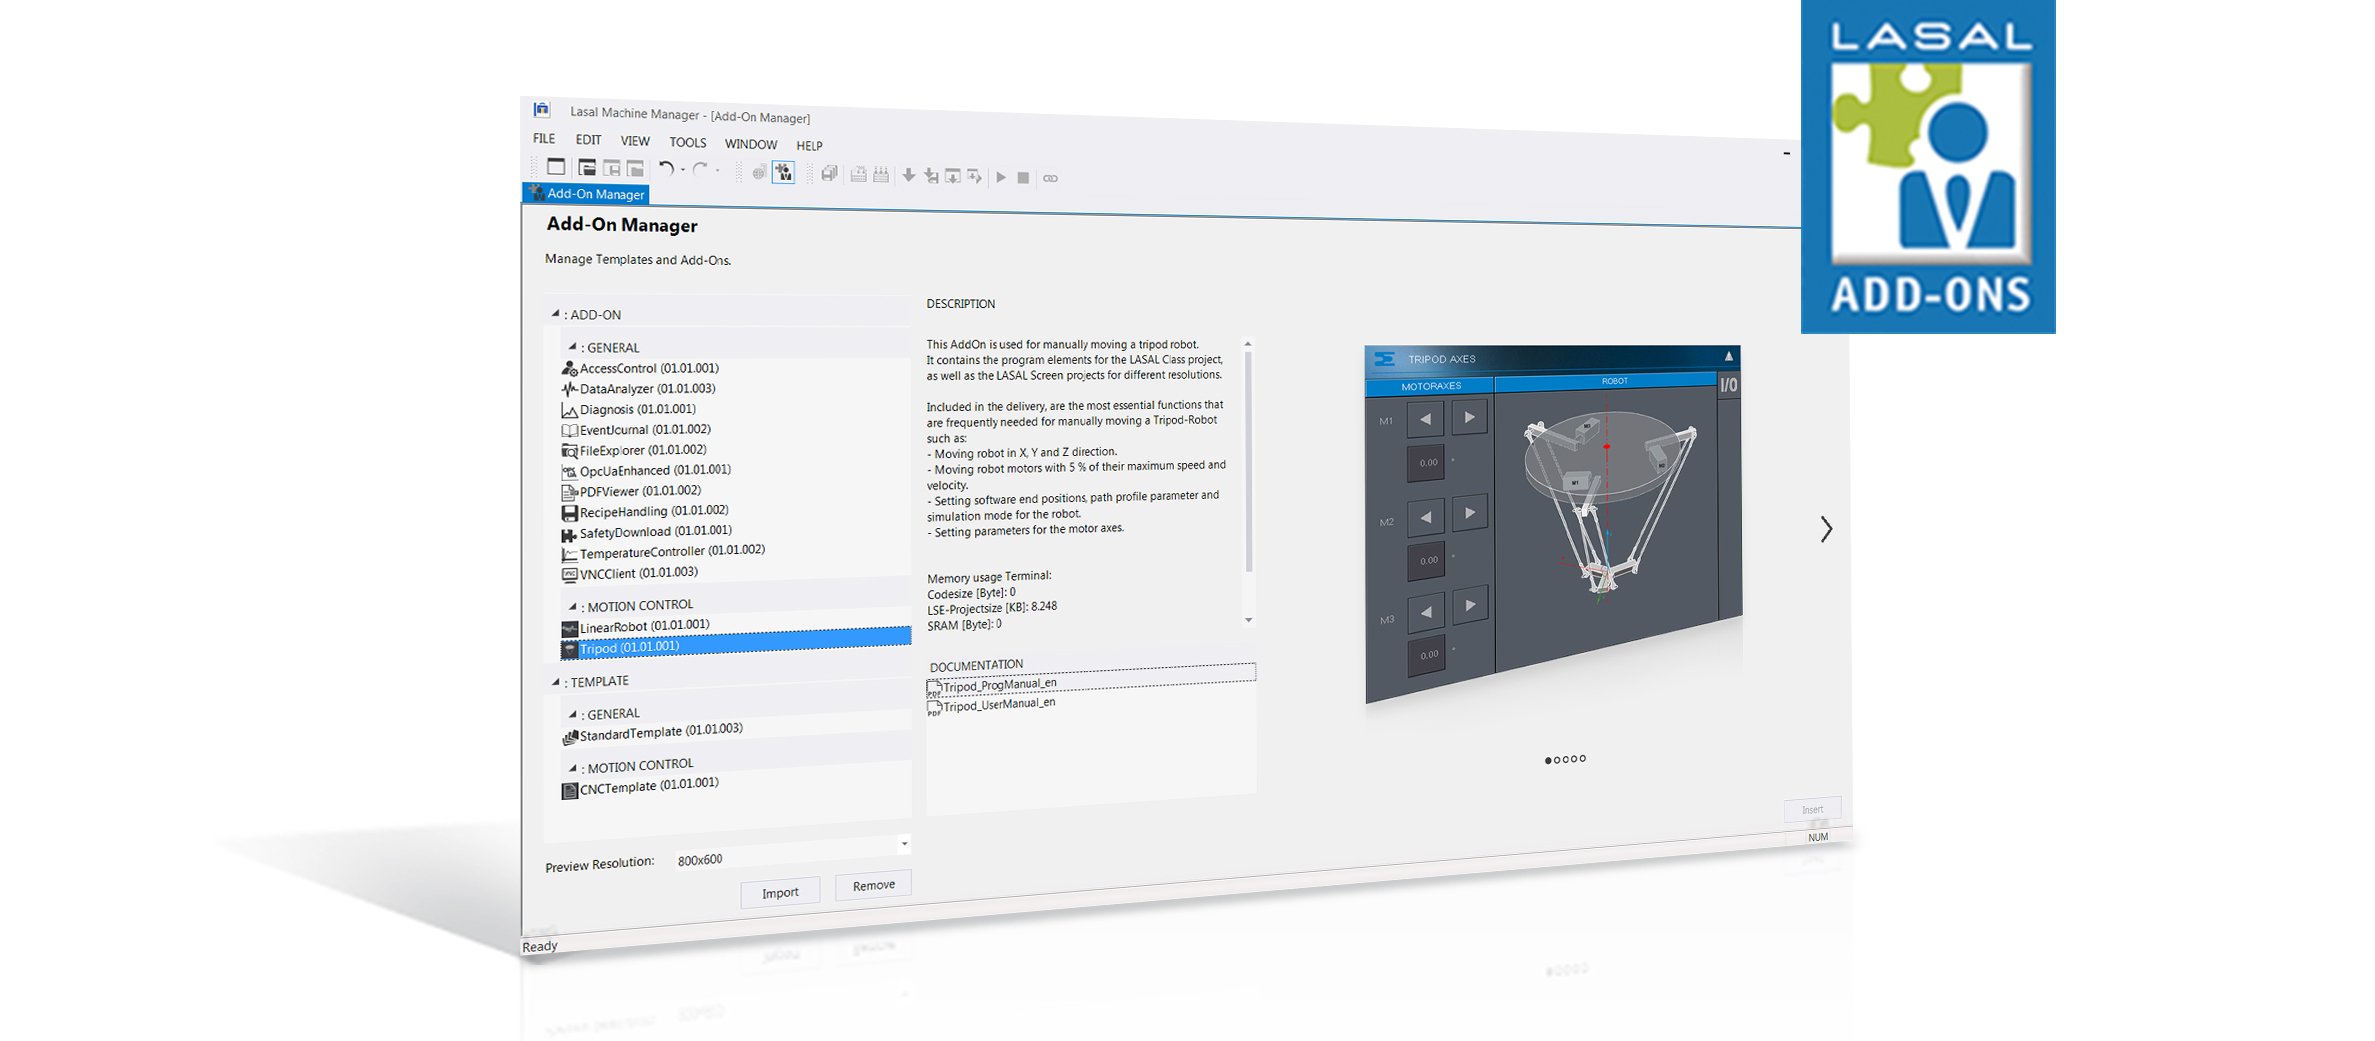Collapse the MOTION CONTROL group under TEMPLATE
The width and height of the screenshot is (2375, 1041).
(x=572, y=768)
